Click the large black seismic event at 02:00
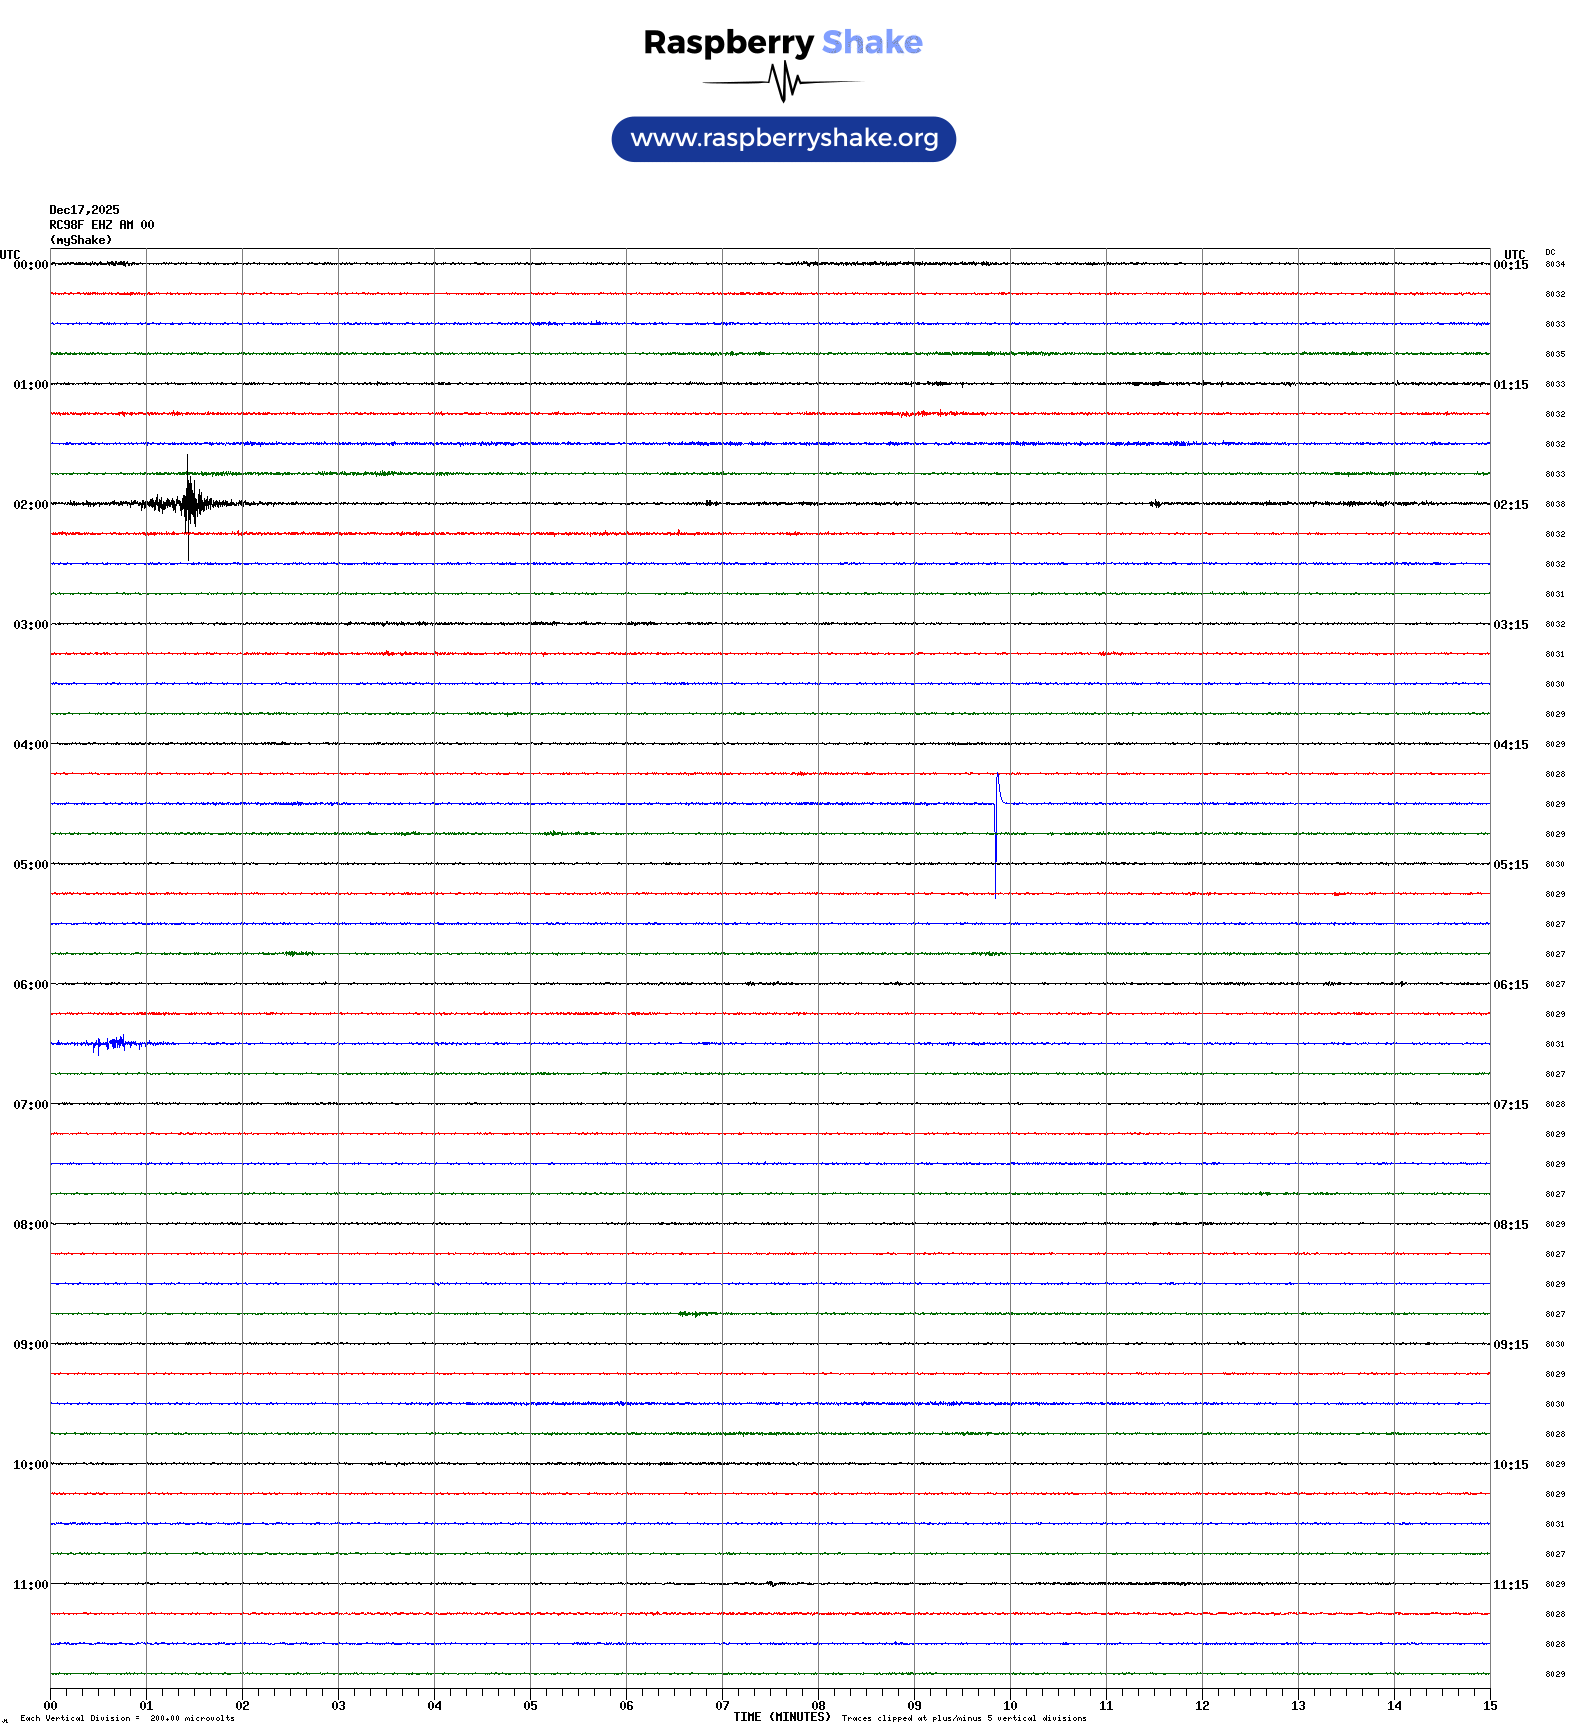The image size is (1570, 1732). pos(189,504)
